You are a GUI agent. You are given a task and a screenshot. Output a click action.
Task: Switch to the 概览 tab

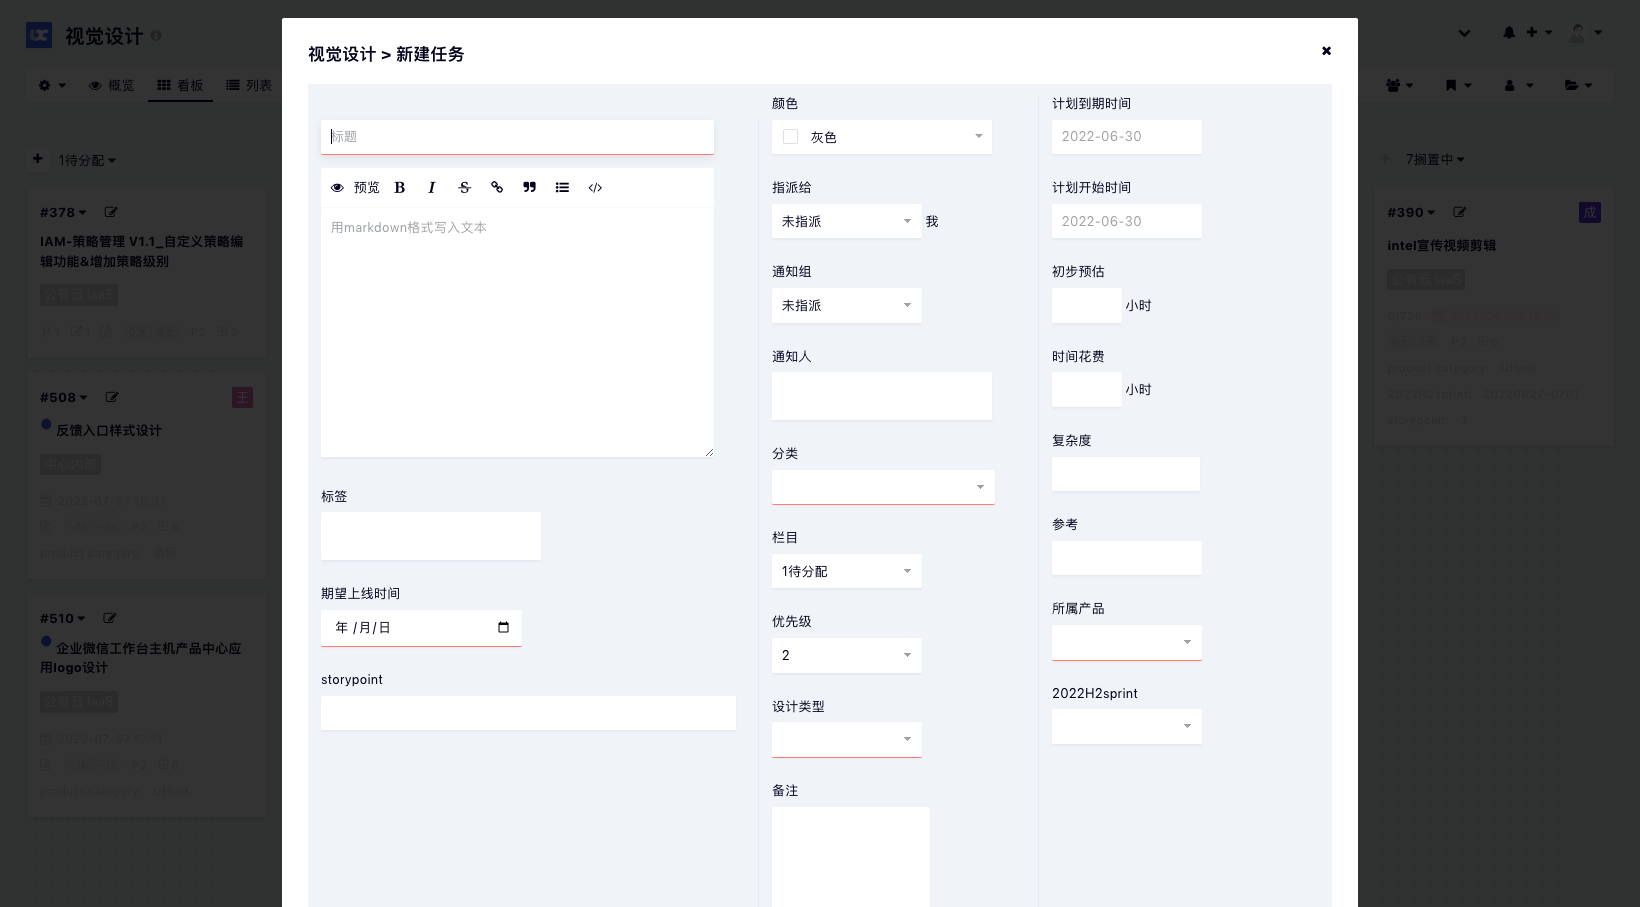[111, 86]
